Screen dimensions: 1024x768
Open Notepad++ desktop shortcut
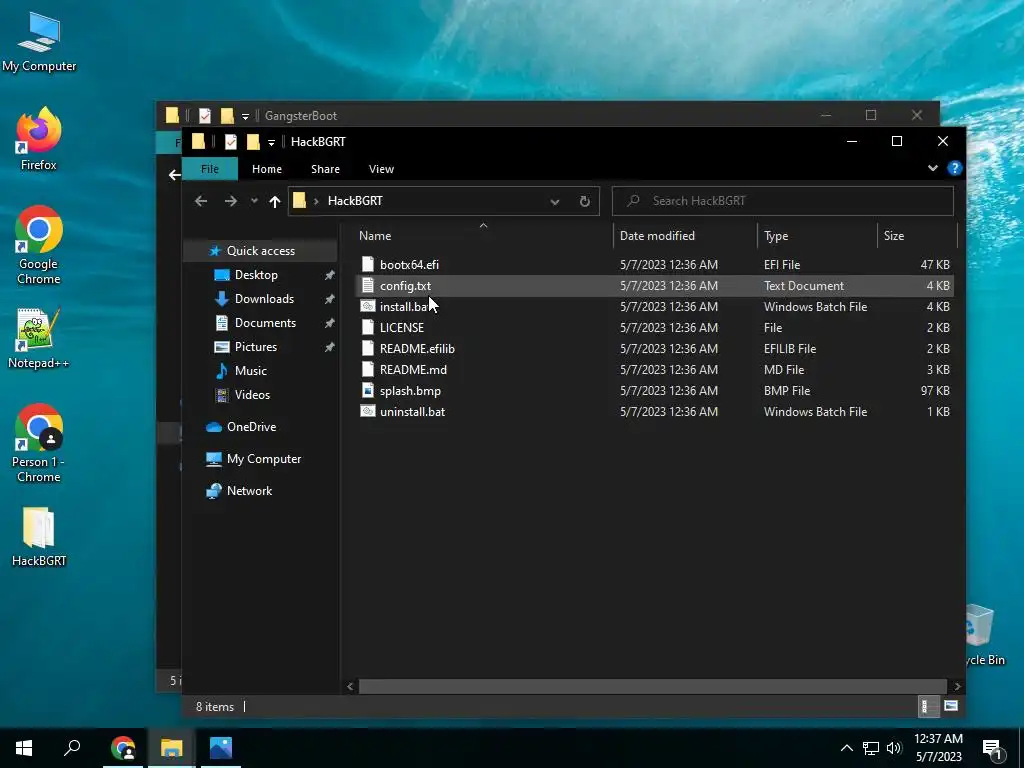pyautogui.click(x=39, y=338)
